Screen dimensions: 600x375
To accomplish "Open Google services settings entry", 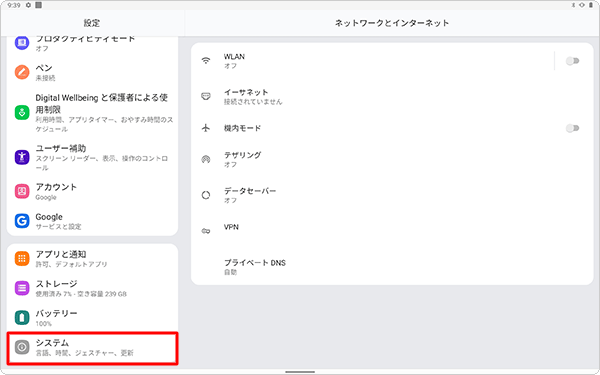I will coord(92,221).
